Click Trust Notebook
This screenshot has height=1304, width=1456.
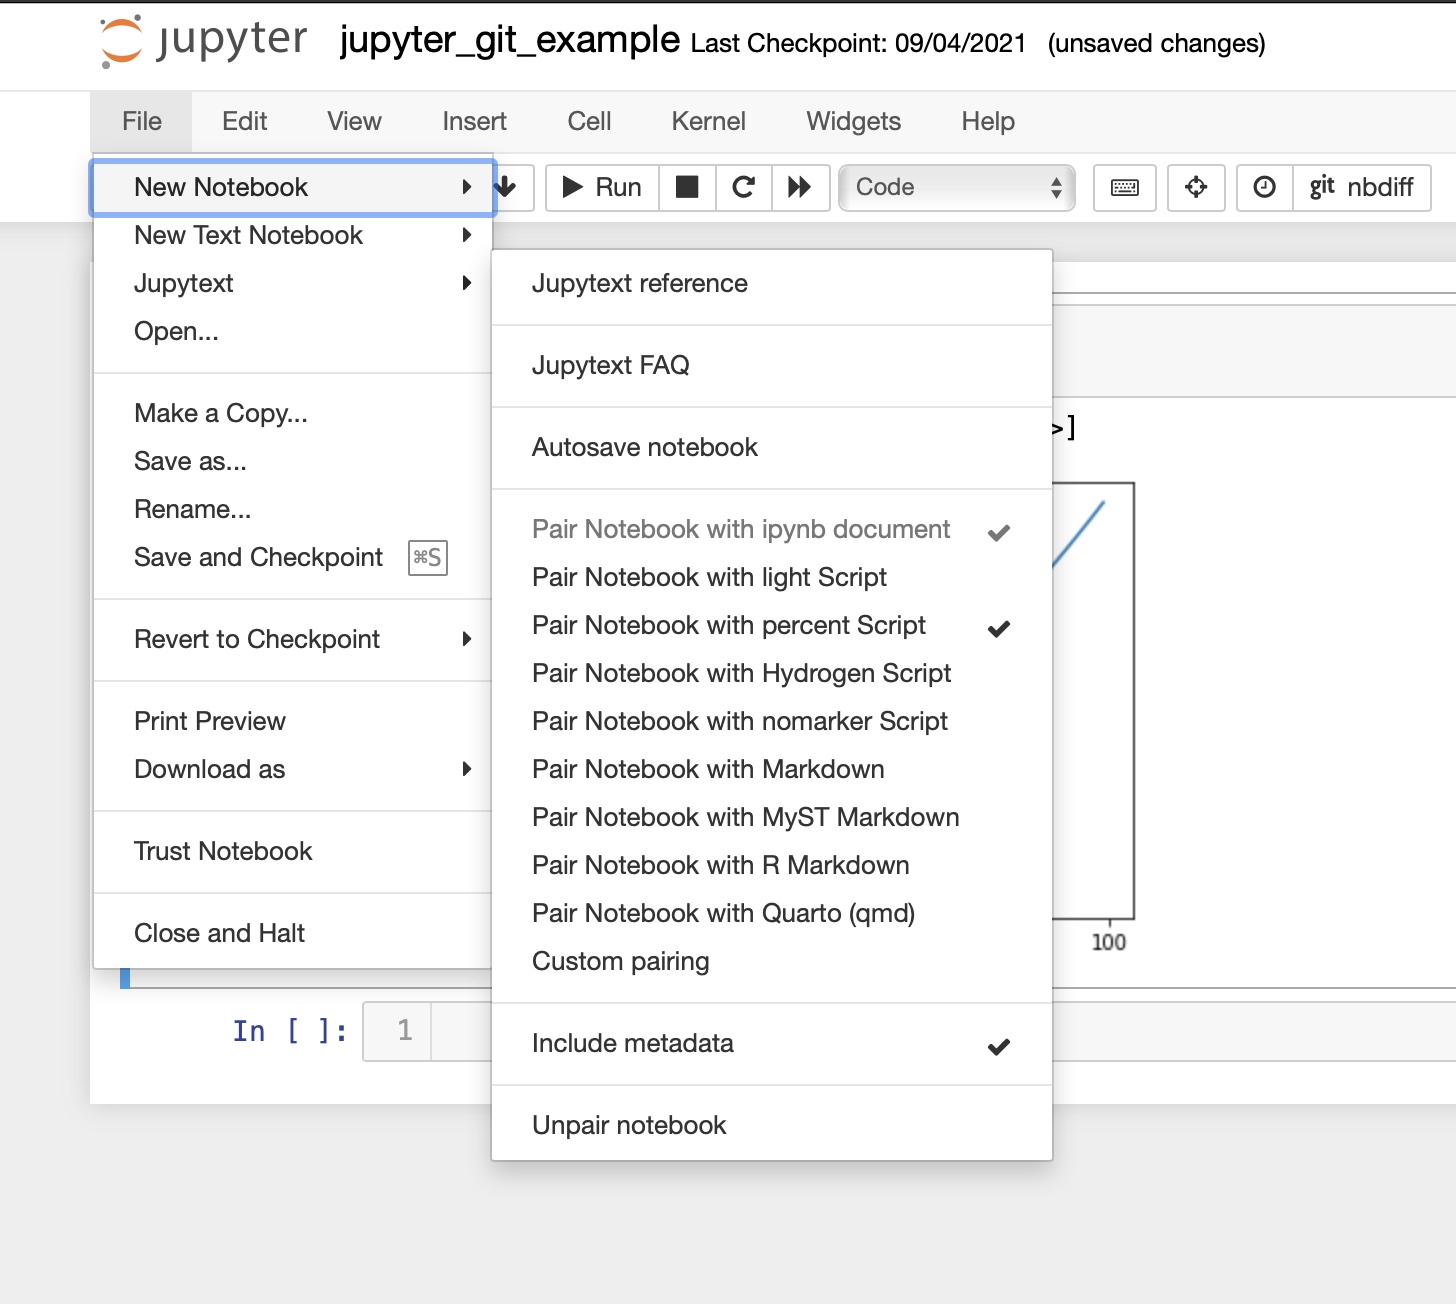(x=293, y=851)
